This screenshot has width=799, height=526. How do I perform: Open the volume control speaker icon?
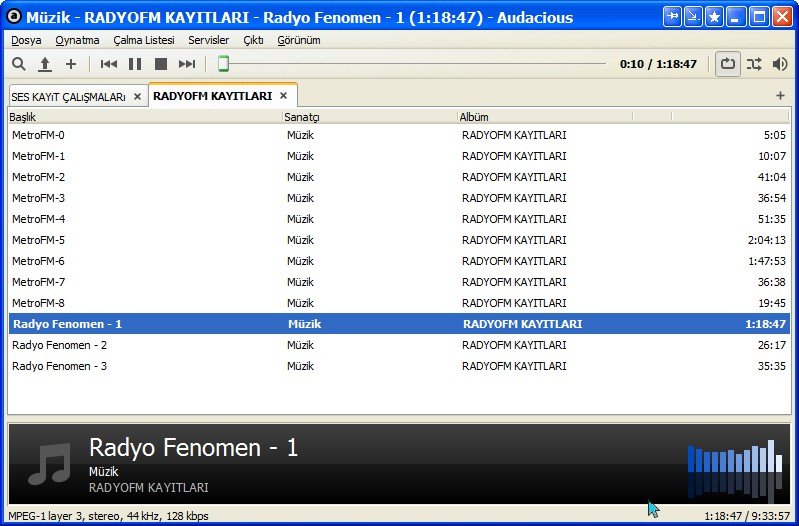[x=780, y=64]
